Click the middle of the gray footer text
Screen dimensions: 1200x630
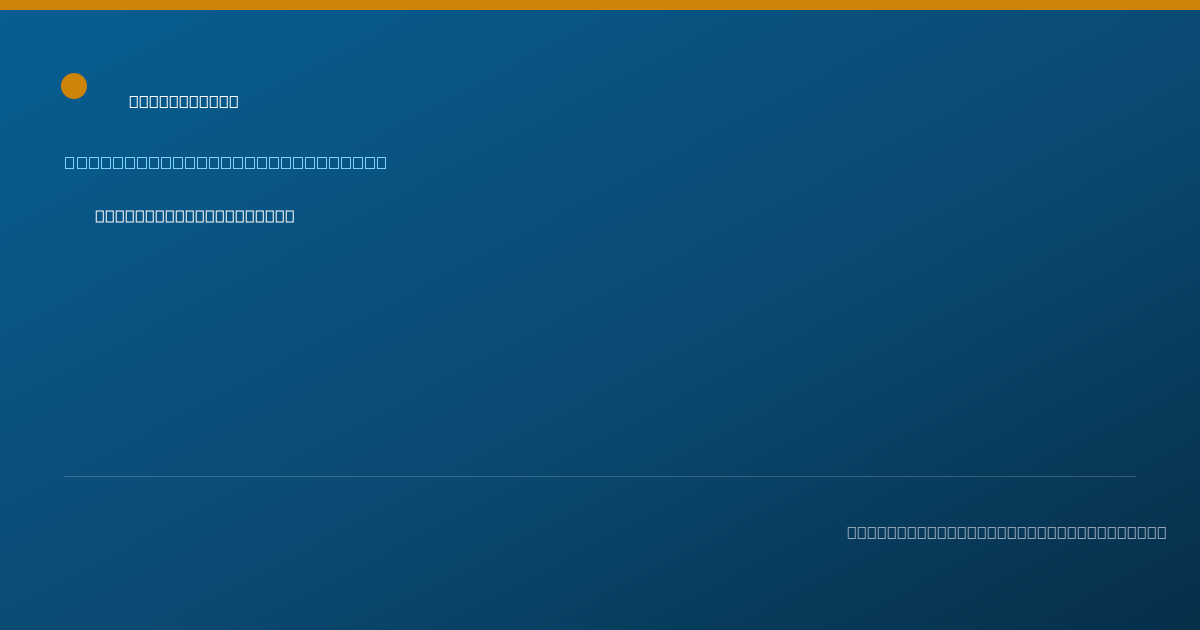(x=1007, y=532)
